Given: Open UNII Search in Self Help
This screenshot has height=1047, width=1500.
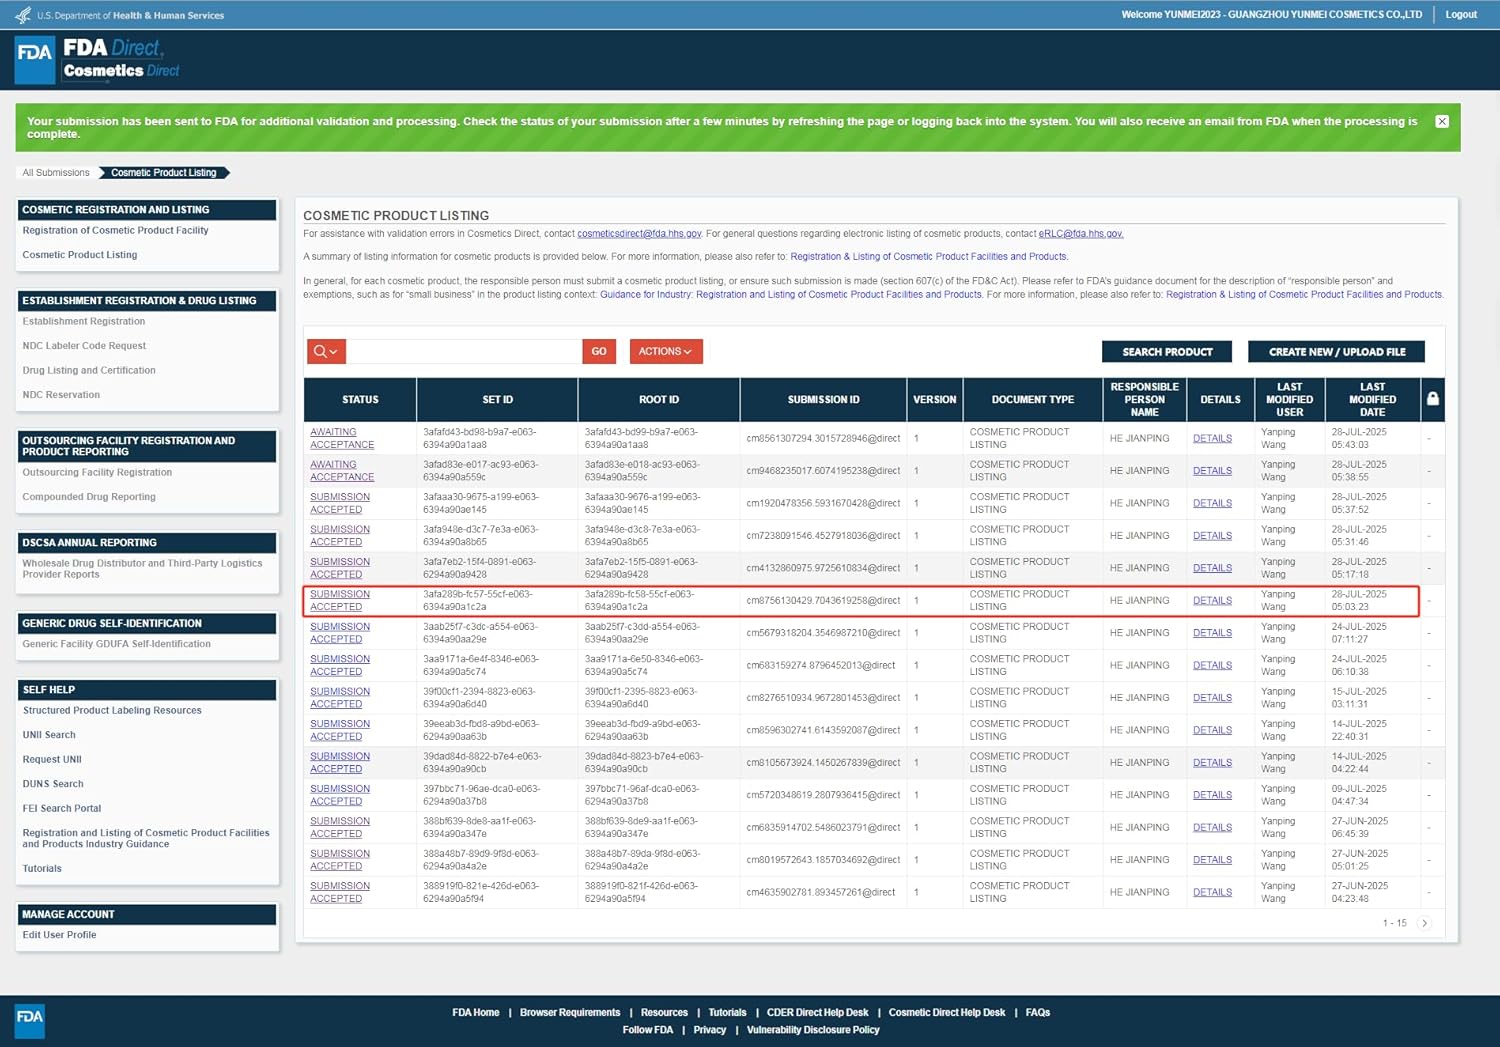Looking at the screenshot, I should (49, 735).
